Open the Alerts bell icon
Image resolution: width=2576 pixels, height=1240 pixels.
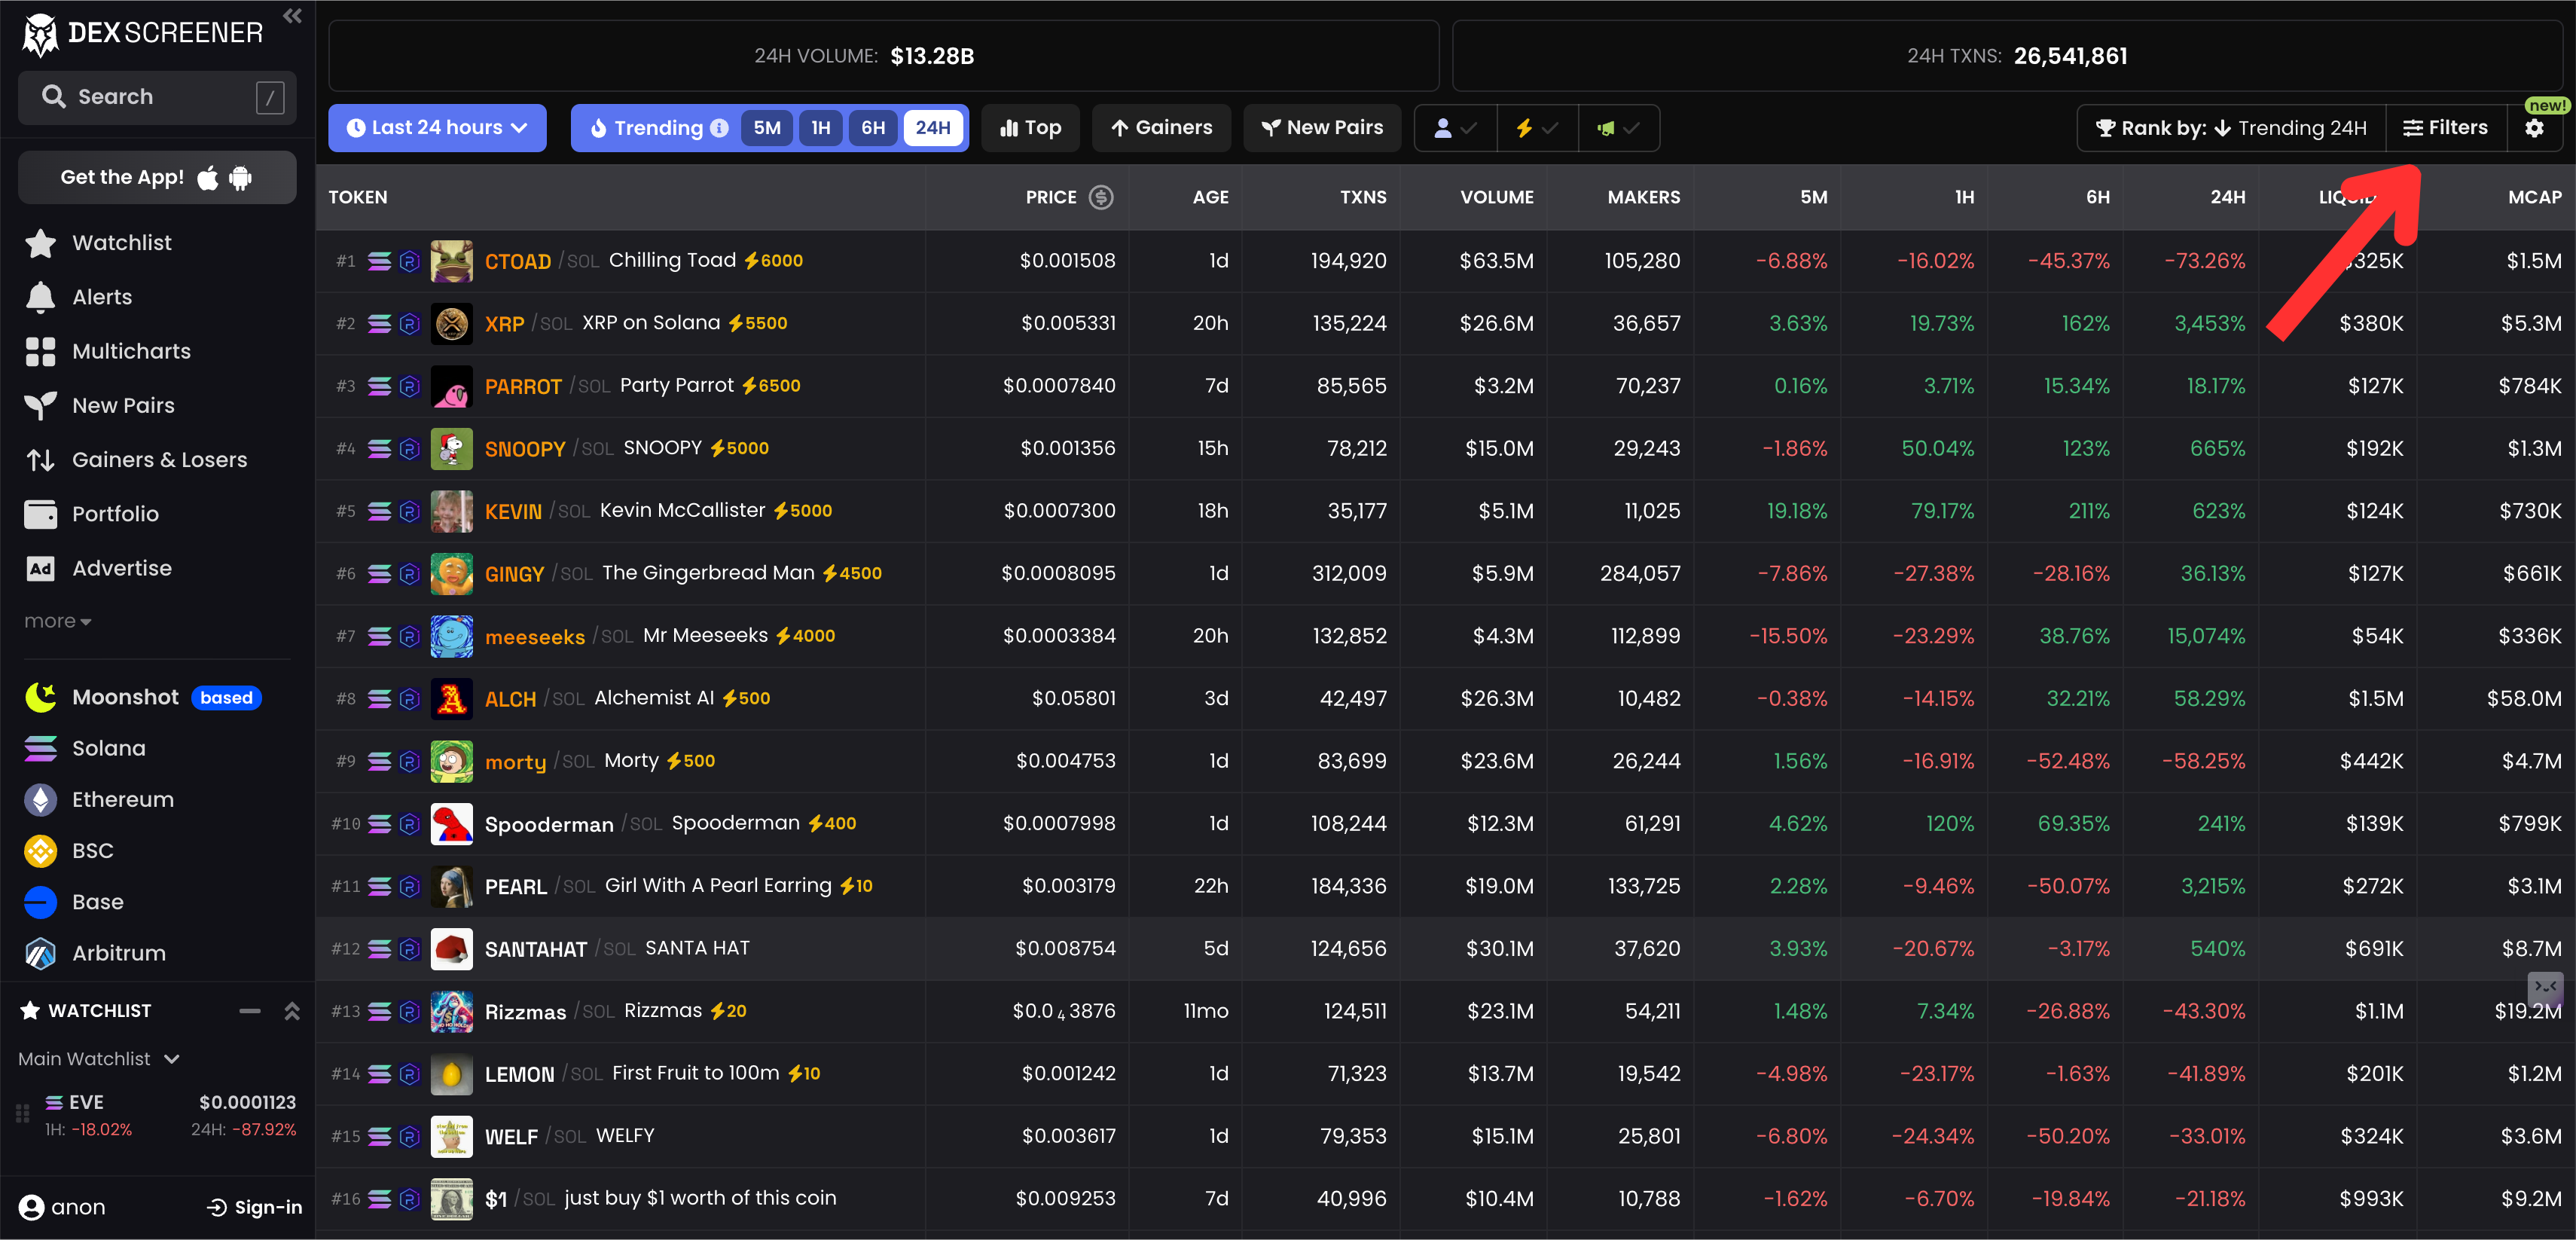pos(40,297)
